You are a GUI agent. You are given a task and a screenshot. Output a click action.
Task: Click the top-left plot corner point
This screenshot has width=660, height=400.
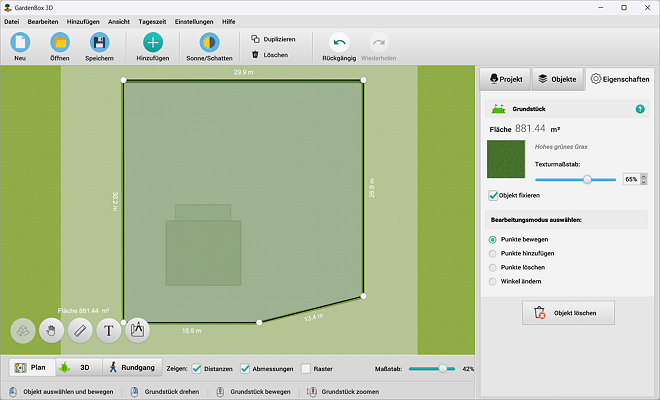click(123, 80)
